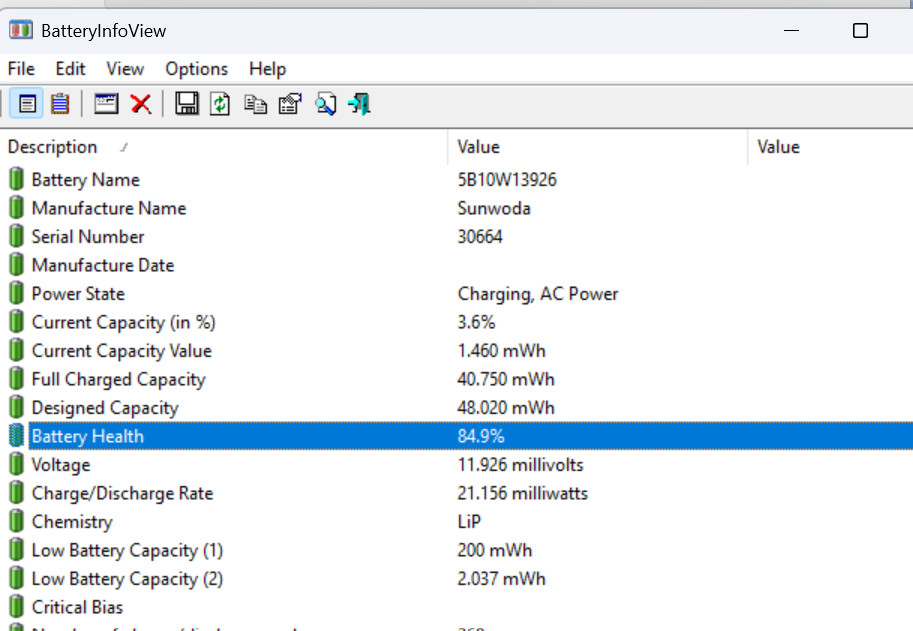Open the View menu
913x631 pixels.
(125, 69)
